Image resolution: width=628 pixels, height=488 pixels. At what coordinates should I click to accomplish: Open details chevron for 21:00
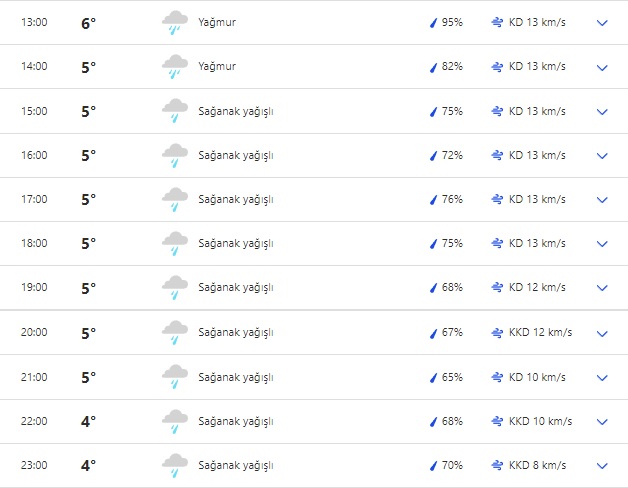602,377
